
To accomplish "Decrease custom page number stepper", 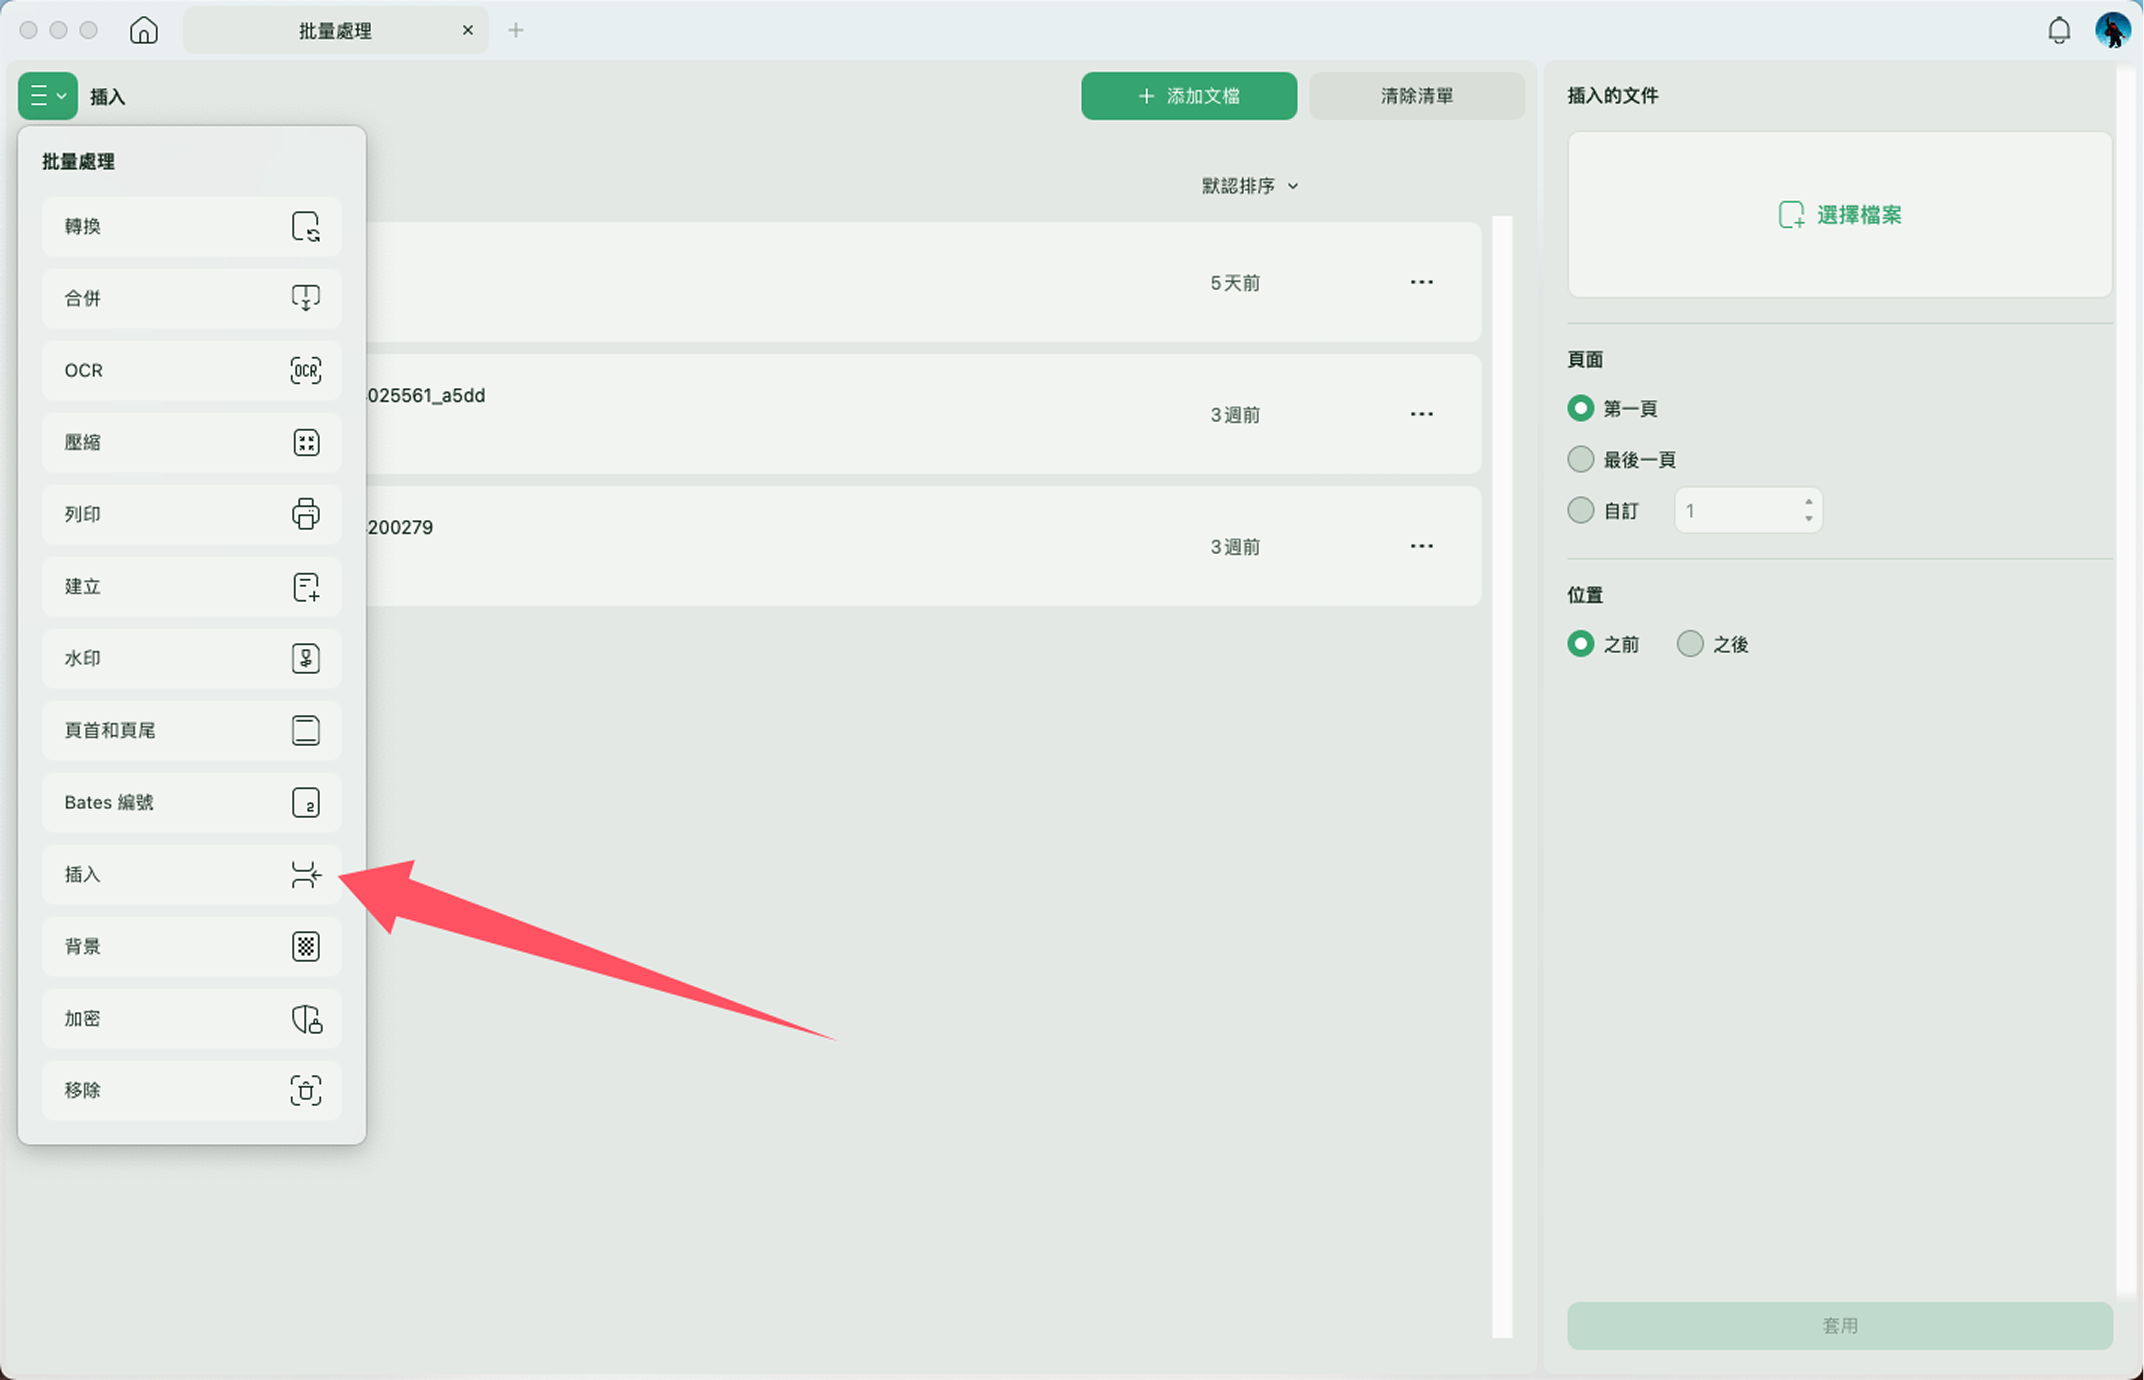I will pyautogui.click(x=1808, y=518).
